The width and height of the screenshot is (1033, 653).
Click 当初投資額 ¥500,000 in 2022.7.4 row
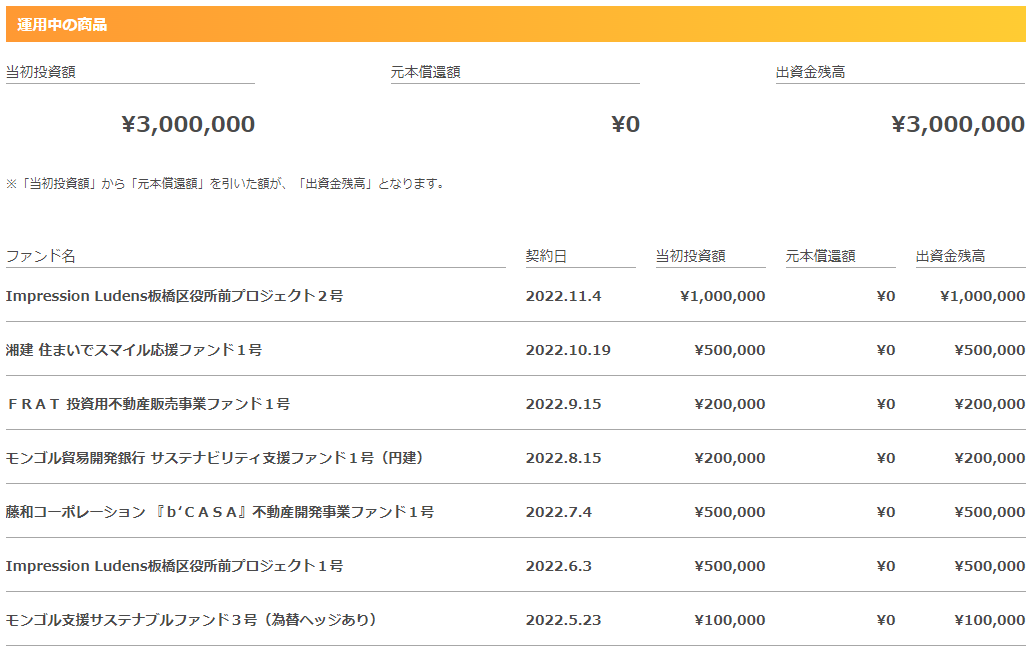click(x=730, y=512)
